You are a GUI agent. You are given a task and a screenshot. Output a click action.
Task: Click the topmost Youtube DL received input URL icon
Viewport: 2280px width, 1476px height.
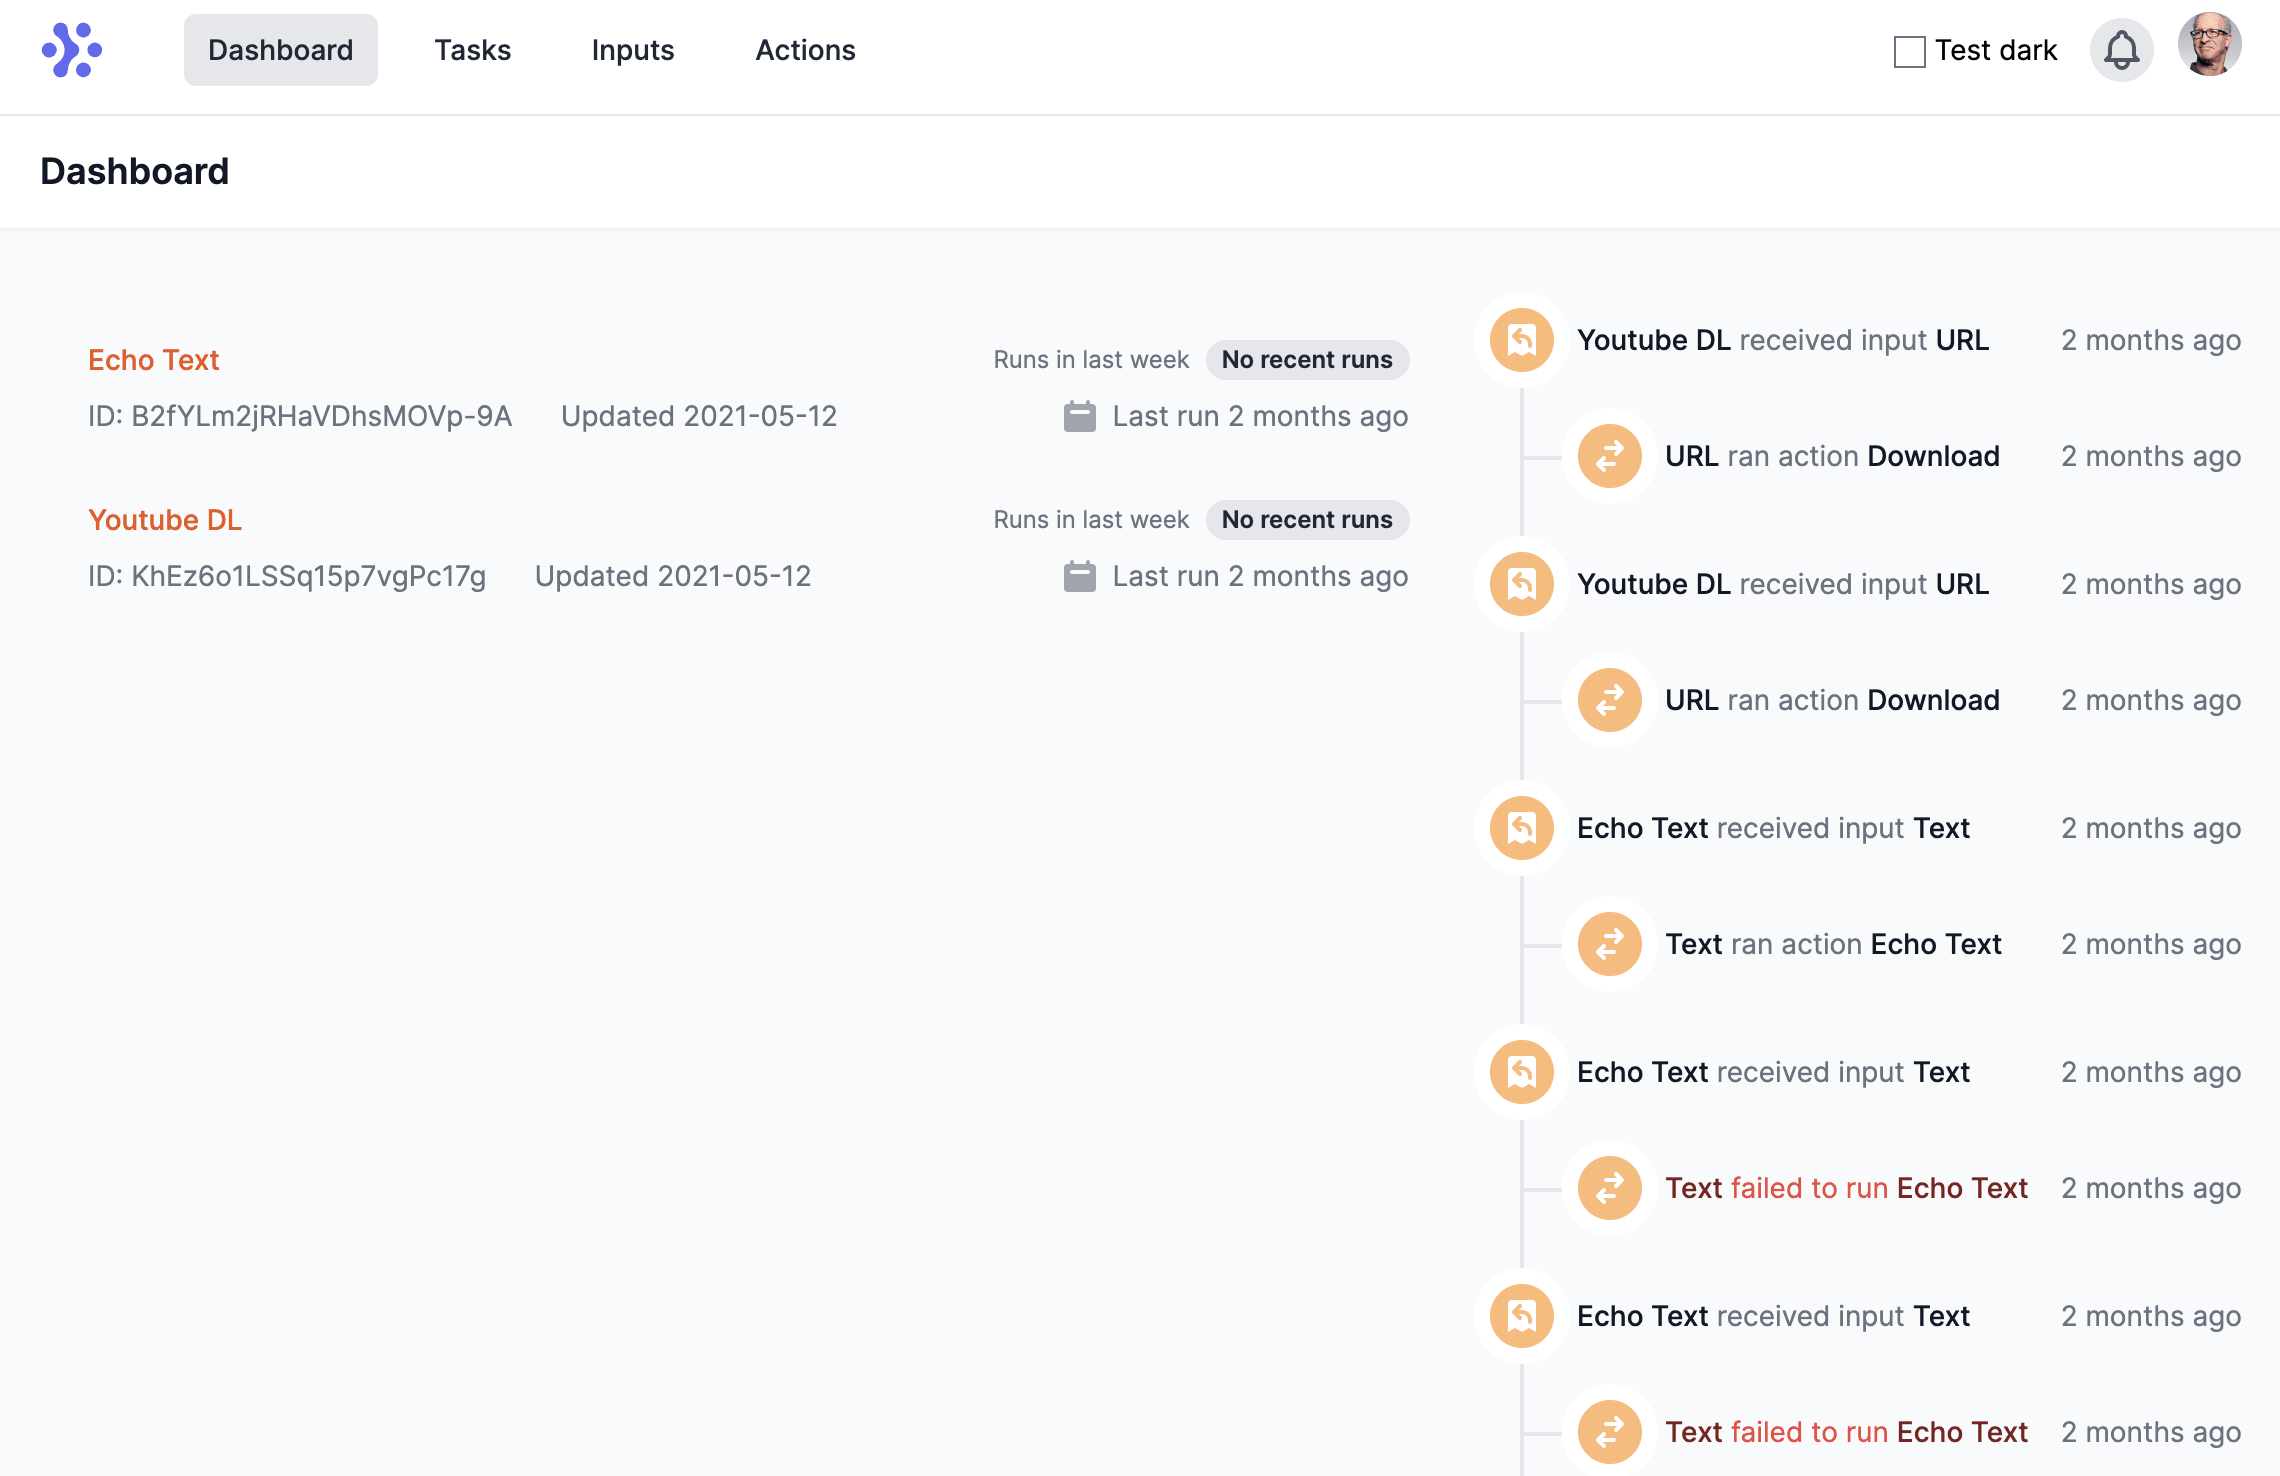pos(1519,340)
